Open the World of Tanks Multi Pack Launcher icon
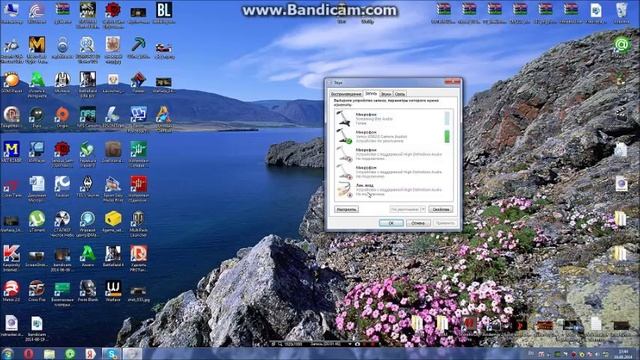640x360 pixels. click(x=138, y=224)
